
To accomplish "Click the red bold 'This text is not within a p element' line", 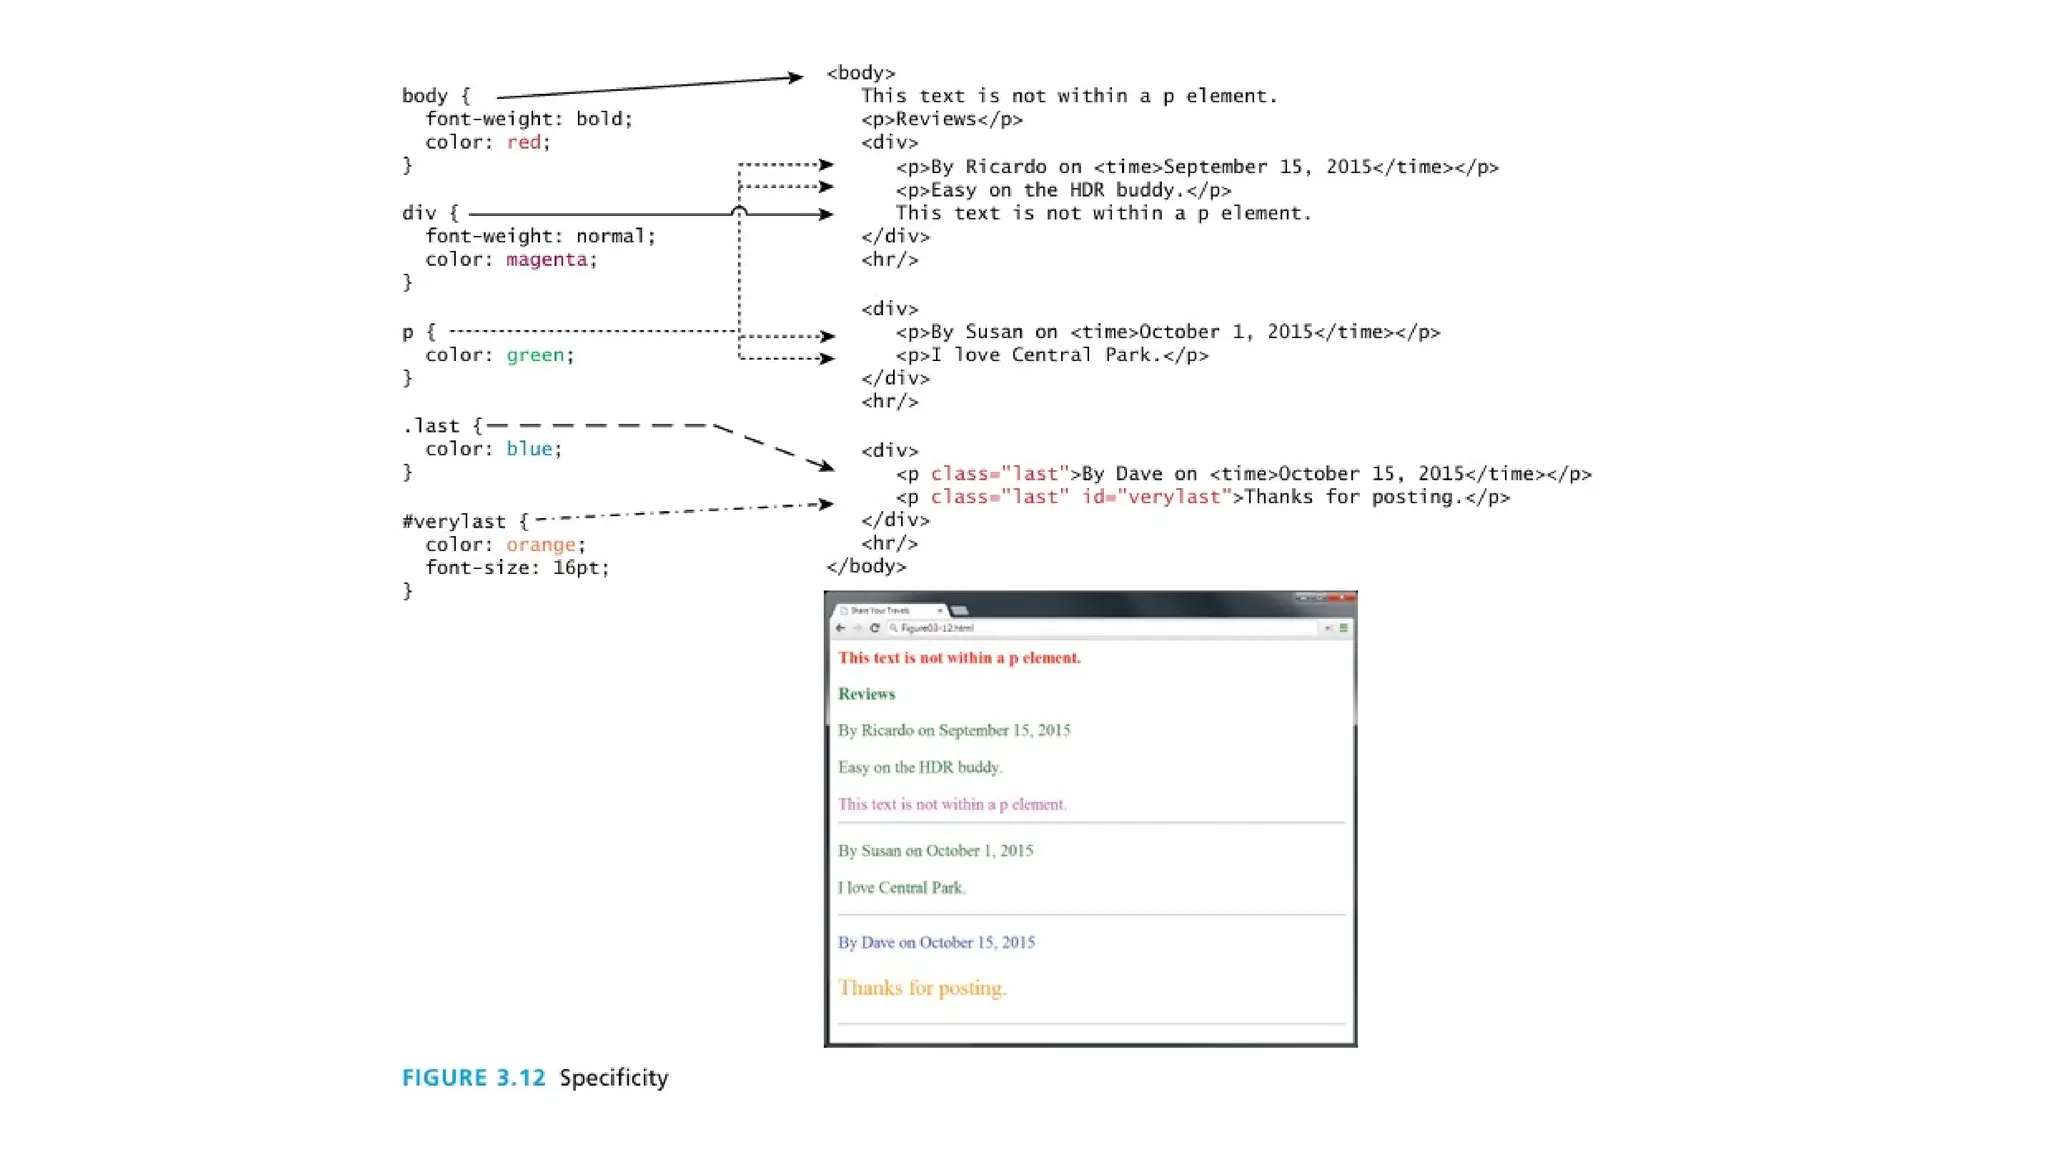I will pyautogui.click(x=959, y=658).
